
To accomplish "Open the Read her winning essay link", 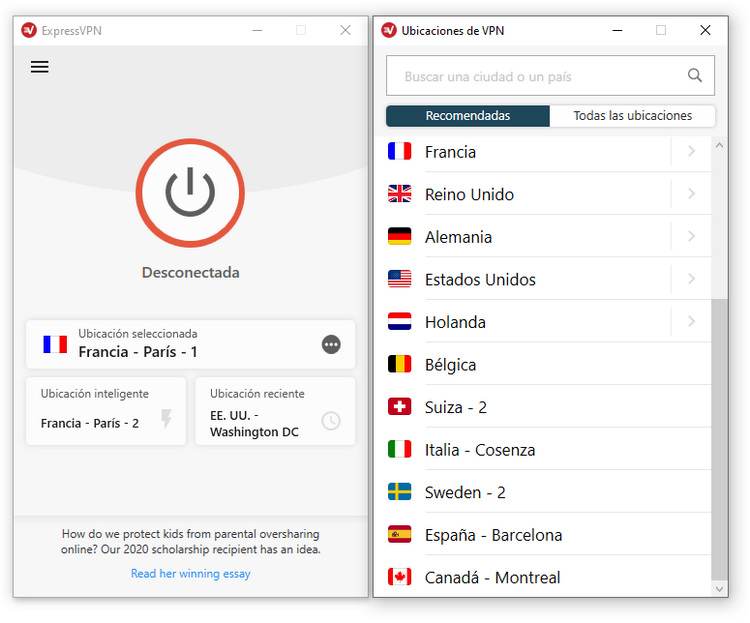I will click(190, 573).
